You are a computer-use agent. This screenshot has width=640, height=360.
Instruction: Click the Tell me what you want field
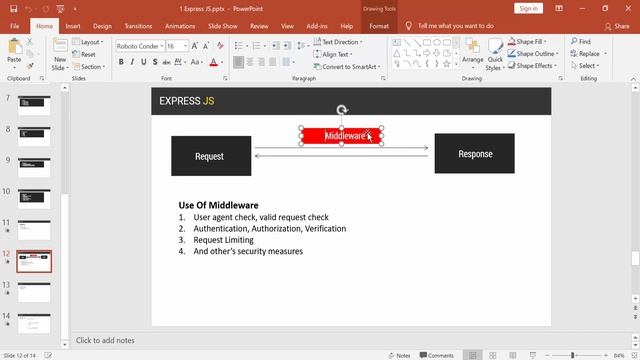[x=456, y=26]
